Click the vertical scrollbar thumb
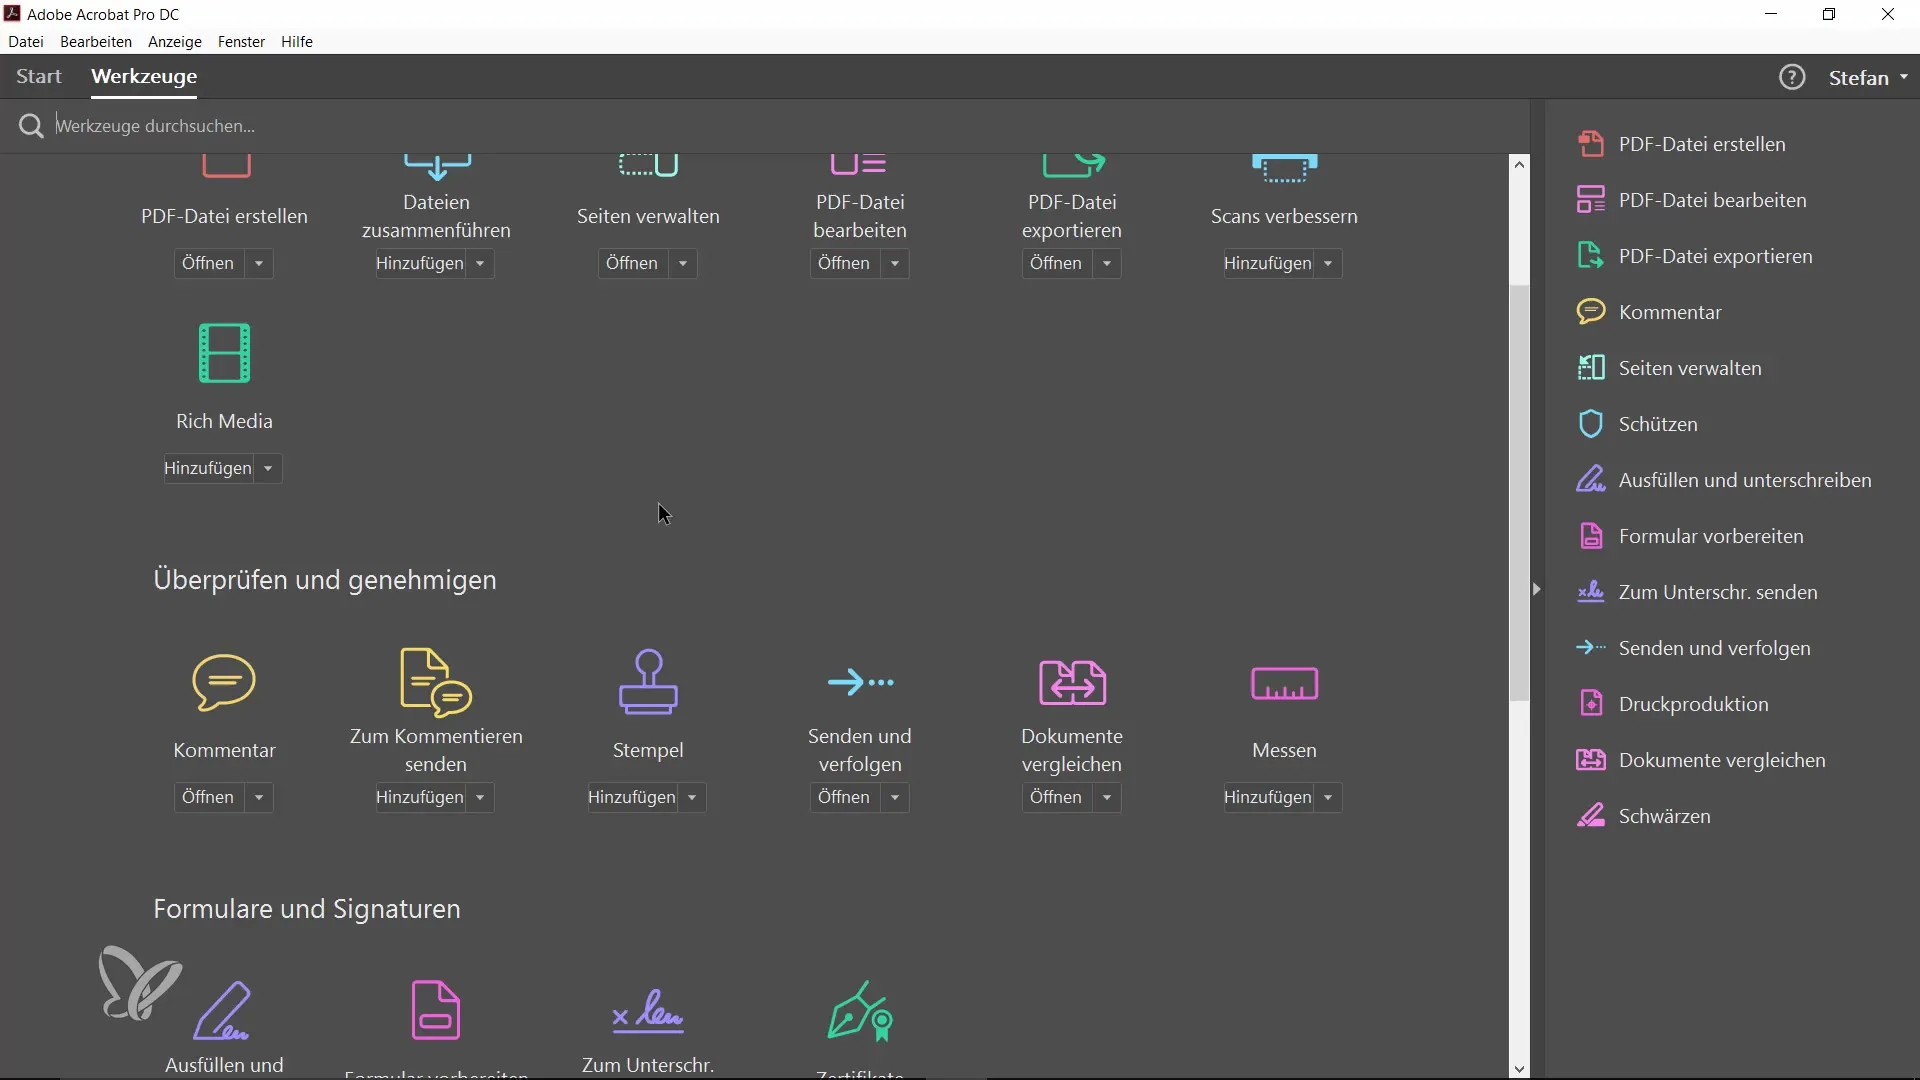This screenshot has height=1080, width=1920. tap(1520, 494)
